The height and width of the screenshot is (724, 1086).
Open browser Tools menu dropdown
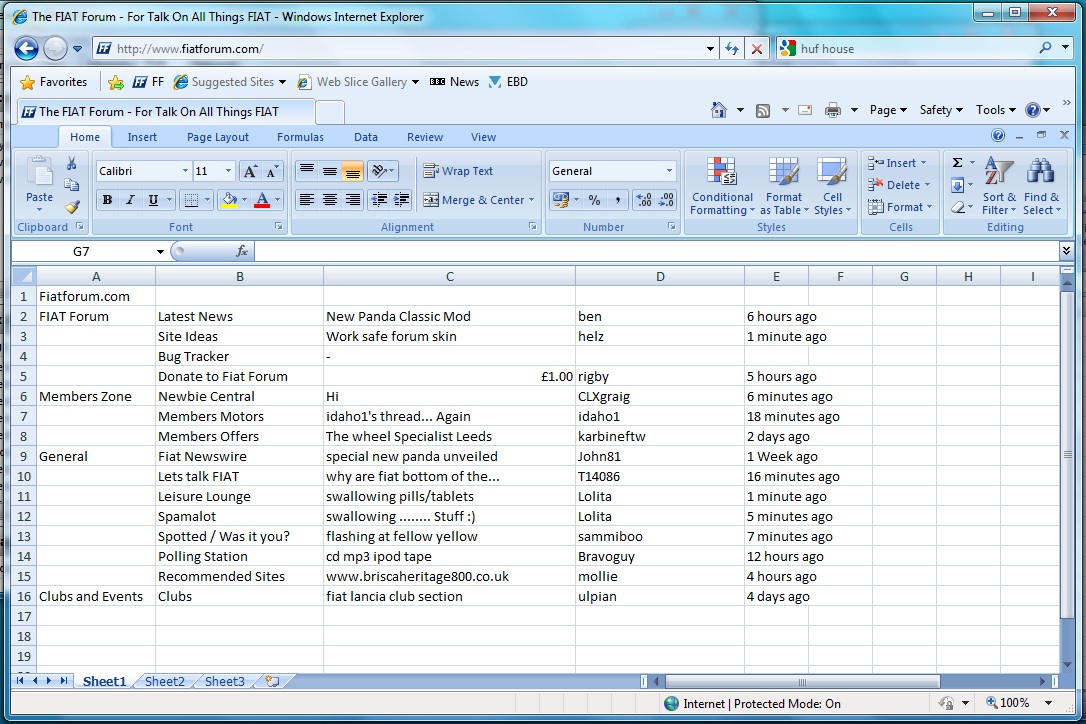tap(995, 110)
